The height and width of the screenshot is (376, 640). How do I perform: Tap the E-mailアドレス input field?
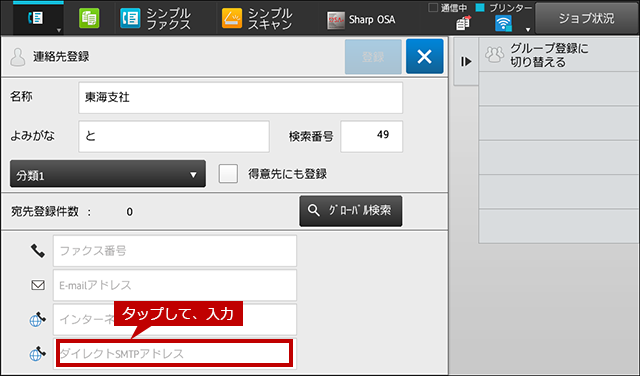(x=175, y=285)
